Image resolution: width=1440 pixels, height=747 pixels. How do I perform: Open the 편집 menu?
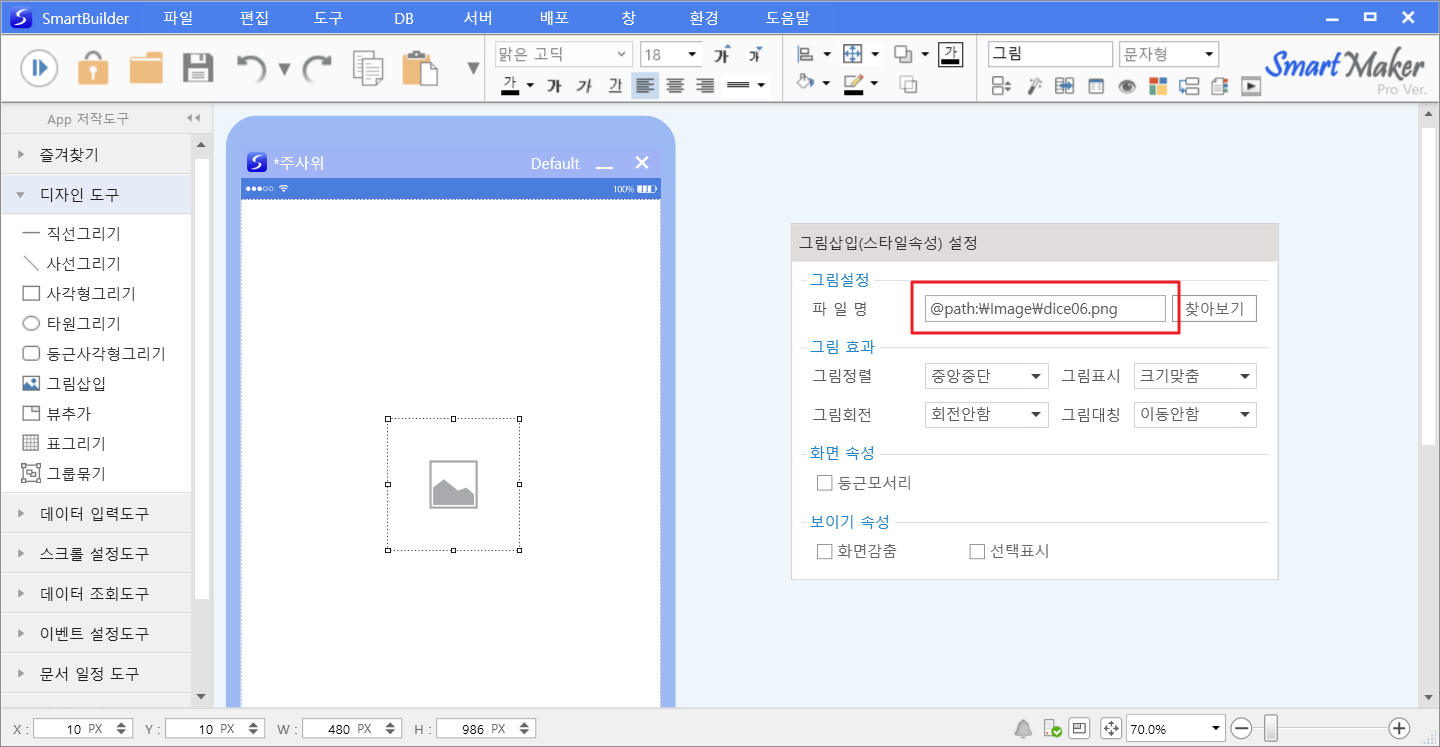click(x=255, y=18)
